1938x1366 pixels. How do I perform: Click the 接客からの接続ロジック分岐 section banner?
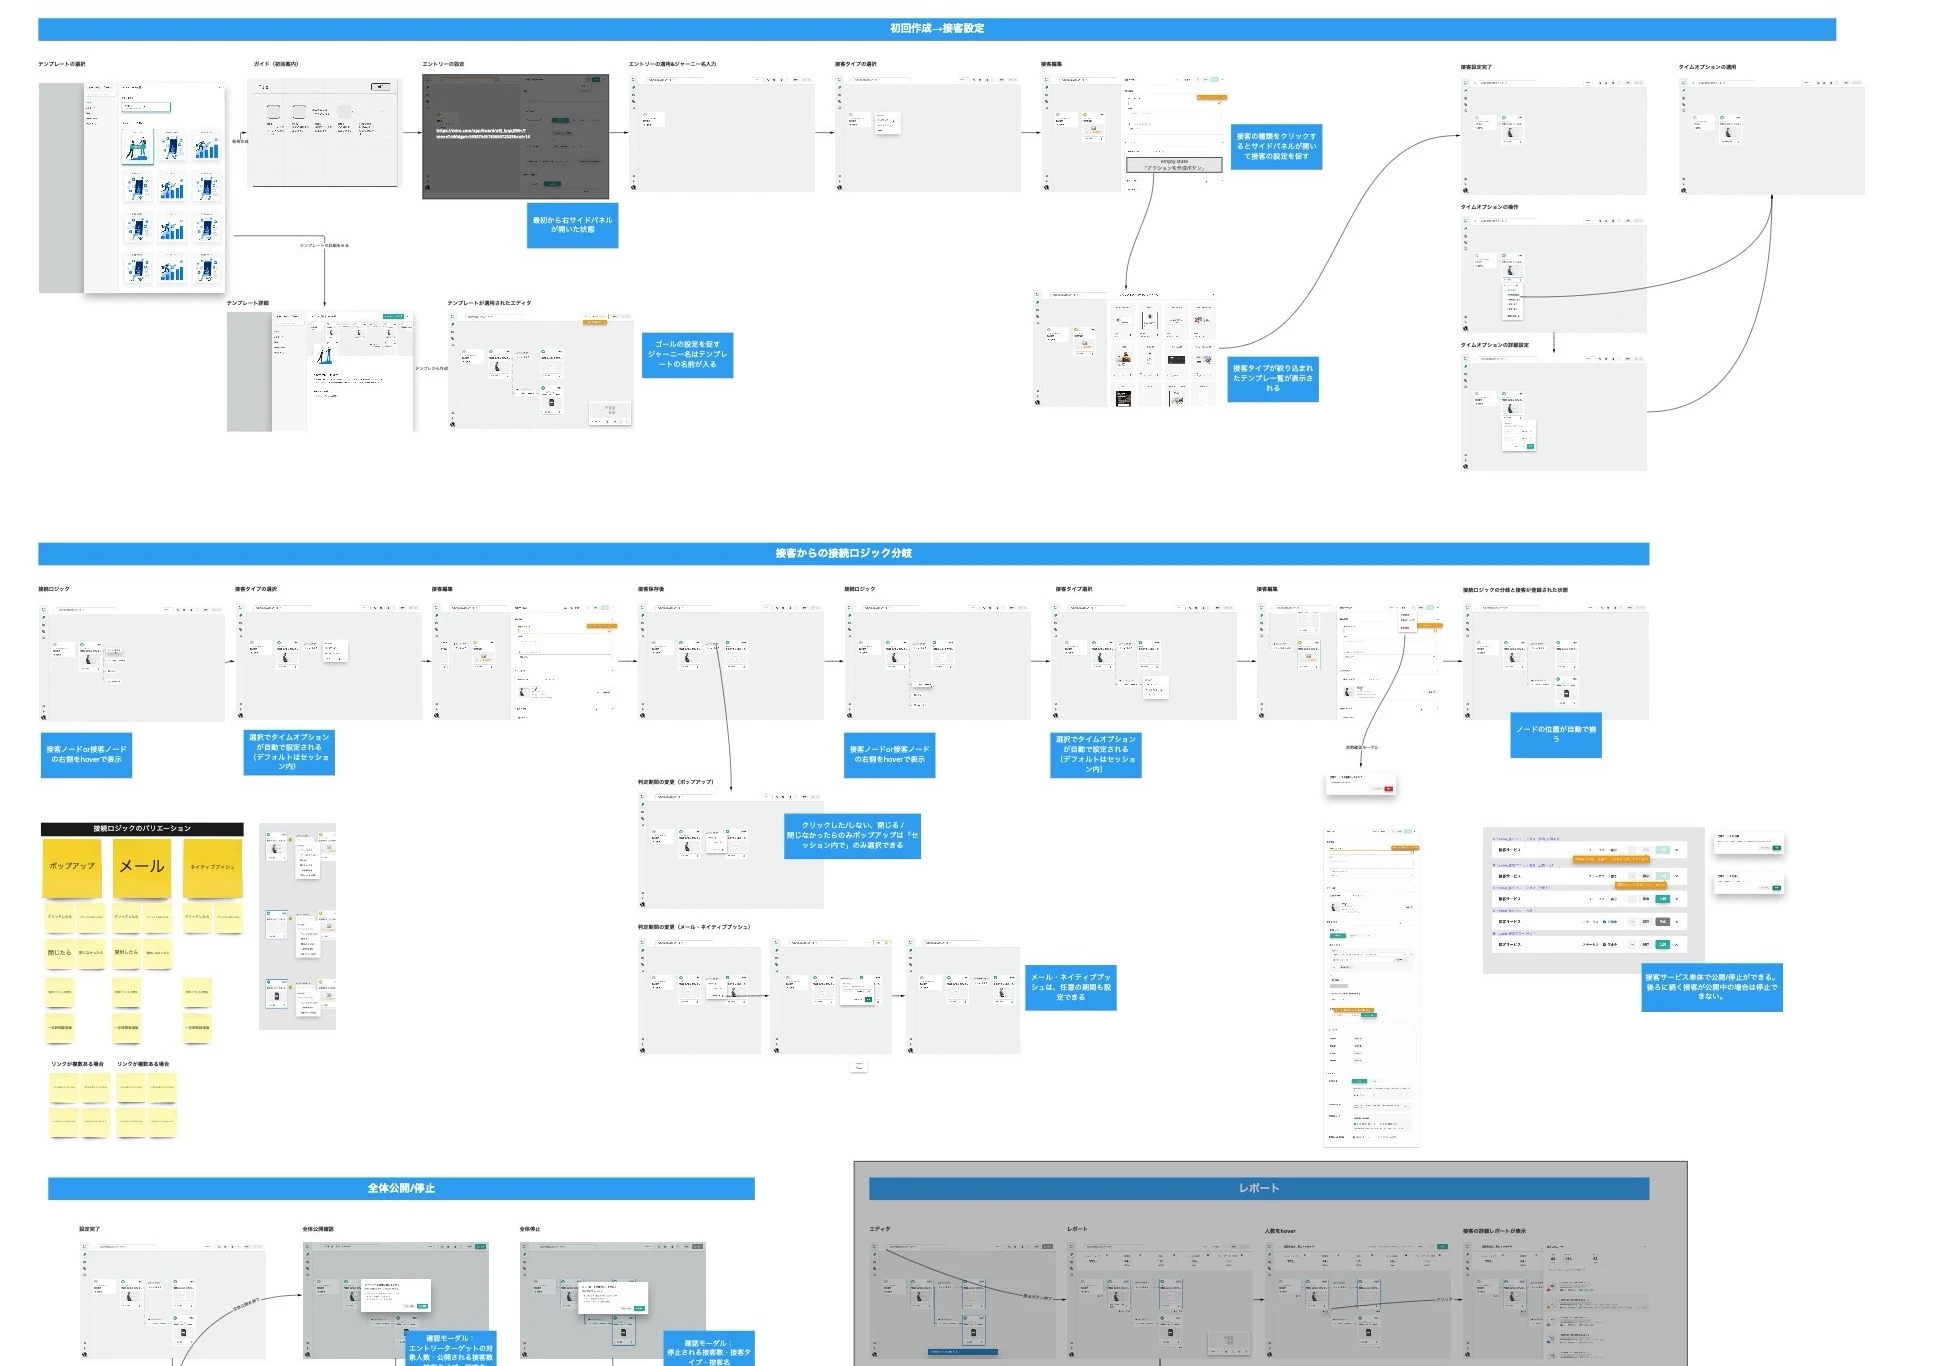(x=843, y=553)
